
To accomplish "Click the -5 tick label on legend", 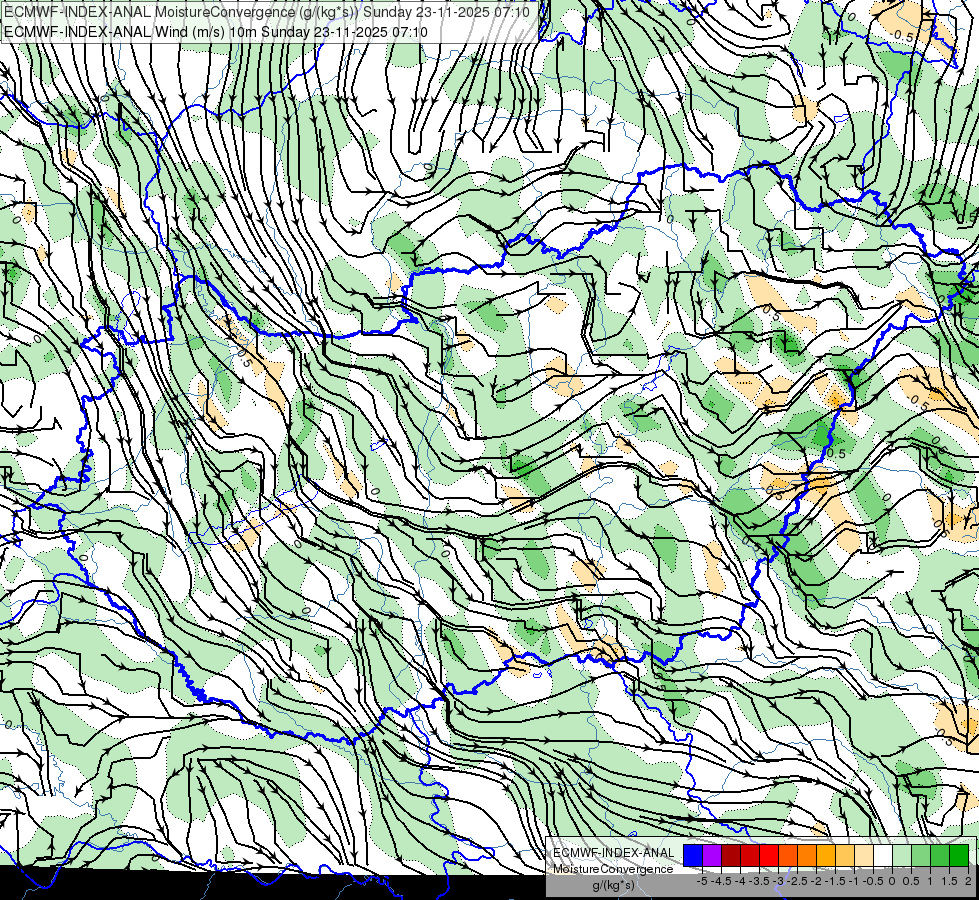I will pos(702,881).
